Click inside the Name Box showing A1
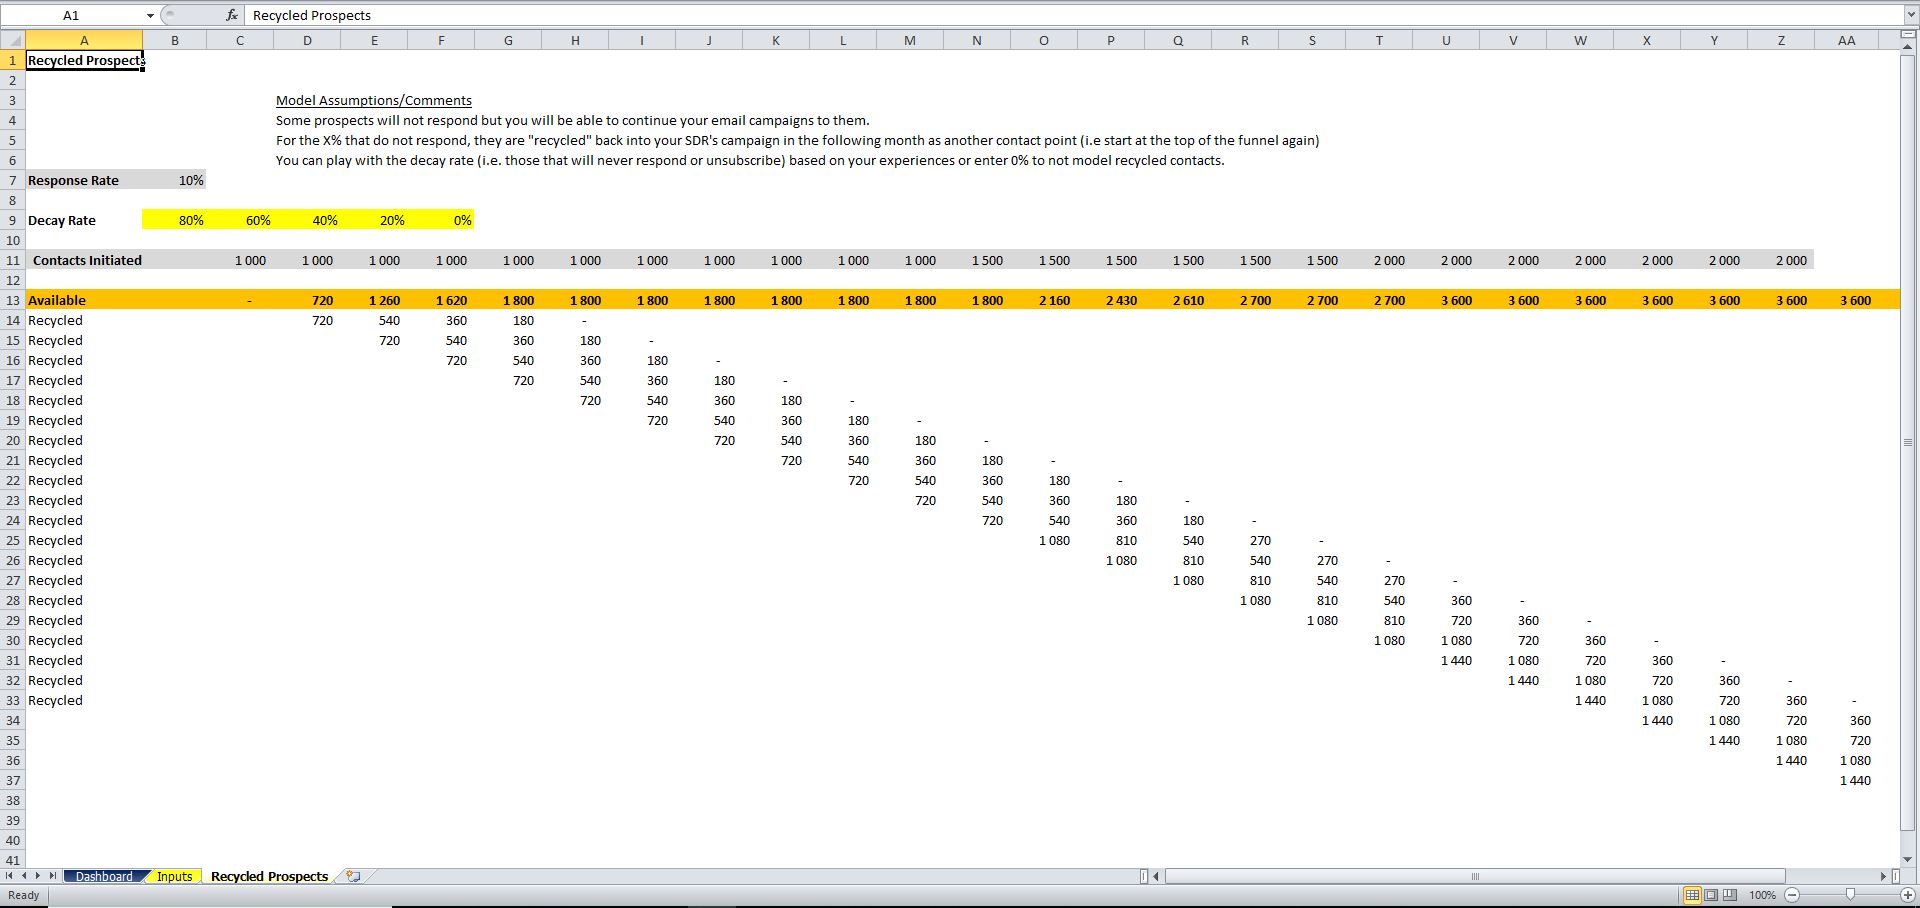Image resolution: width=1920 pixels, height=908 pixels. [75, 15]
